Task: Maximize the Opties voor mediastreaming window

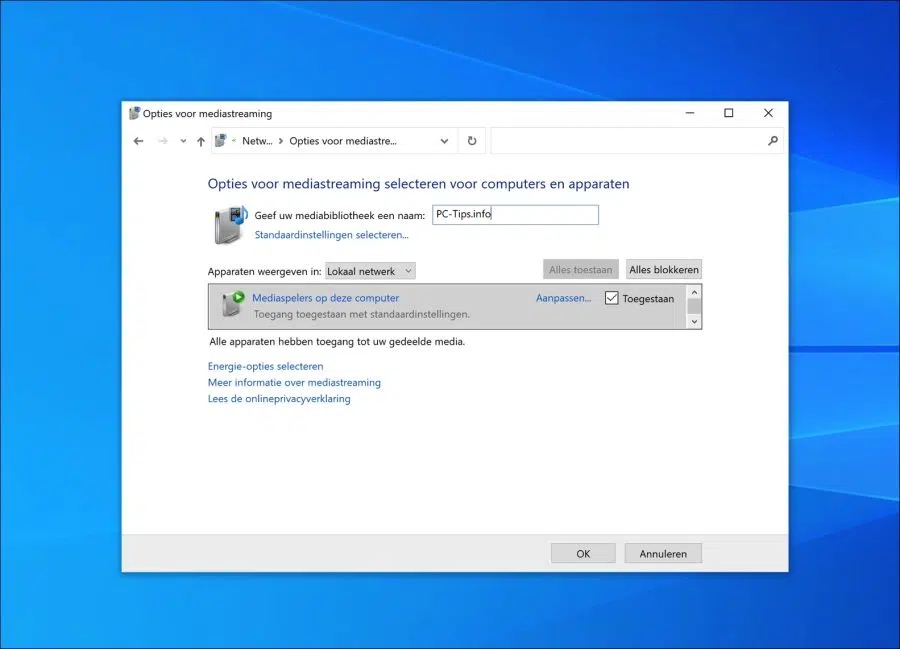Action: pos(728,113)
